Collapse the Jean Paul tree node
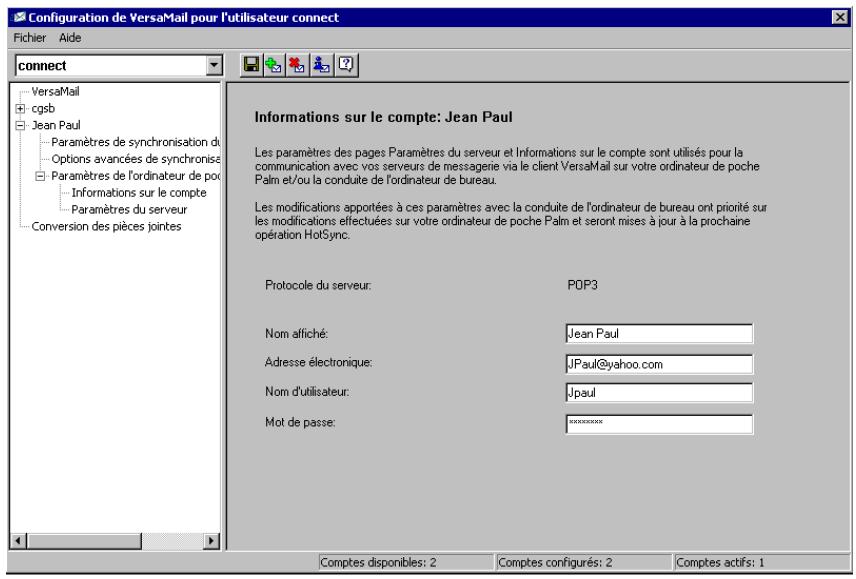The image size is (856, 579). click(20, 126)
